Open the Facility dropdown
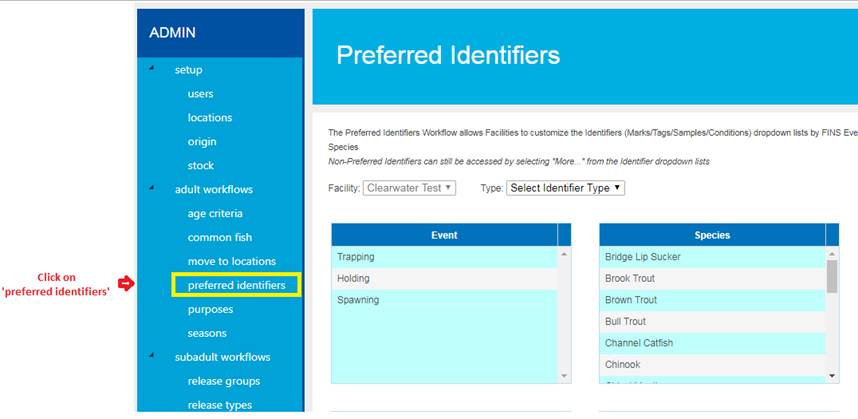This screenshot has height=419, width=858. [x=410, y=188]
